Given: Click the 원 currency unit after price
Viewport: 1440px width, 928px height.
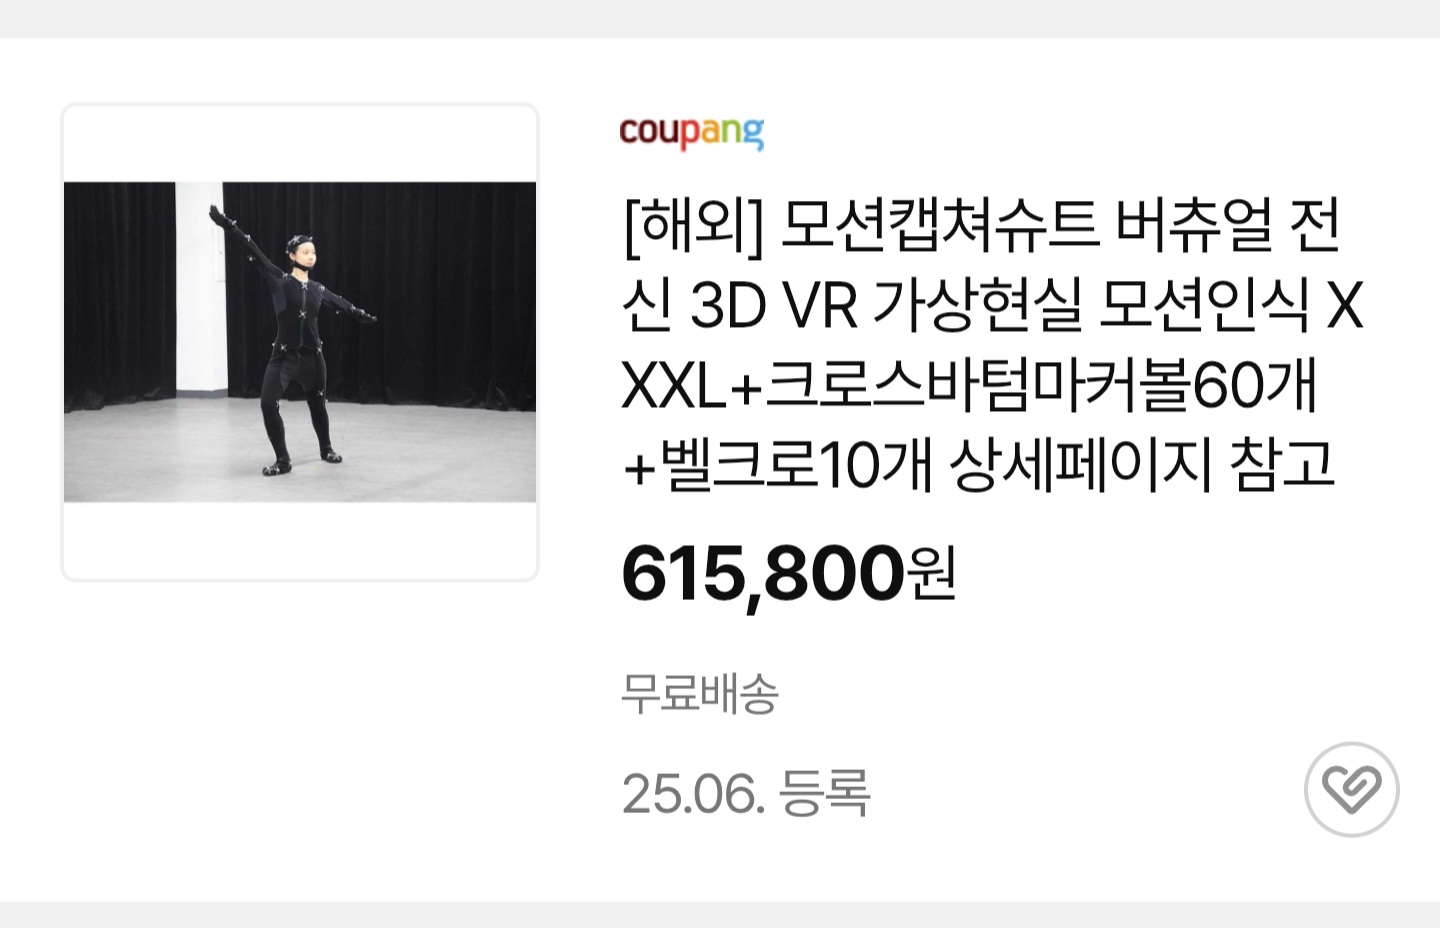Looking at the screenshot, I should [931, 574].
